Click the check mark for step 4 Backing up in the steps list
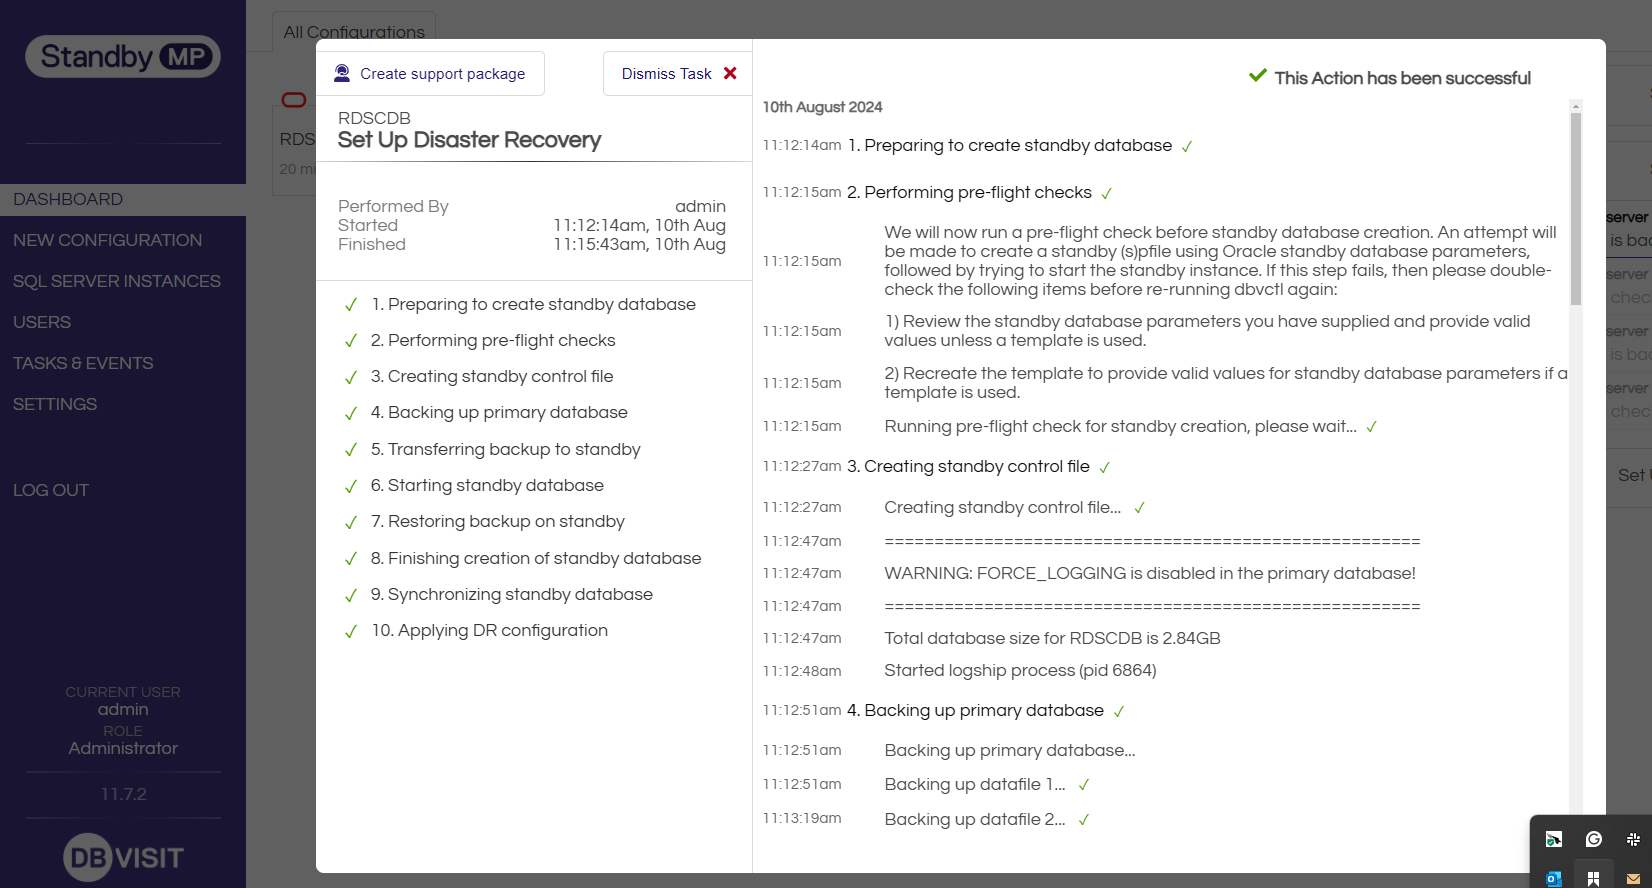The width and height of the screenshot is (1652, 888). [351, 413]
